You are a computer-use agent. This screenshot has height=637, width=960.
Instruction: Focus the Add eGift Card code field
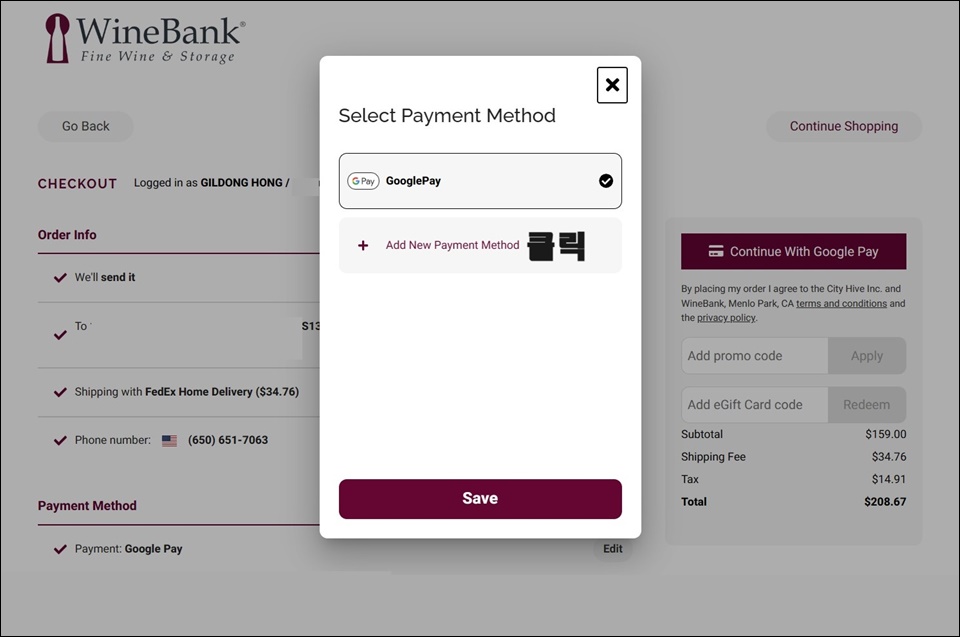point(755,405)
